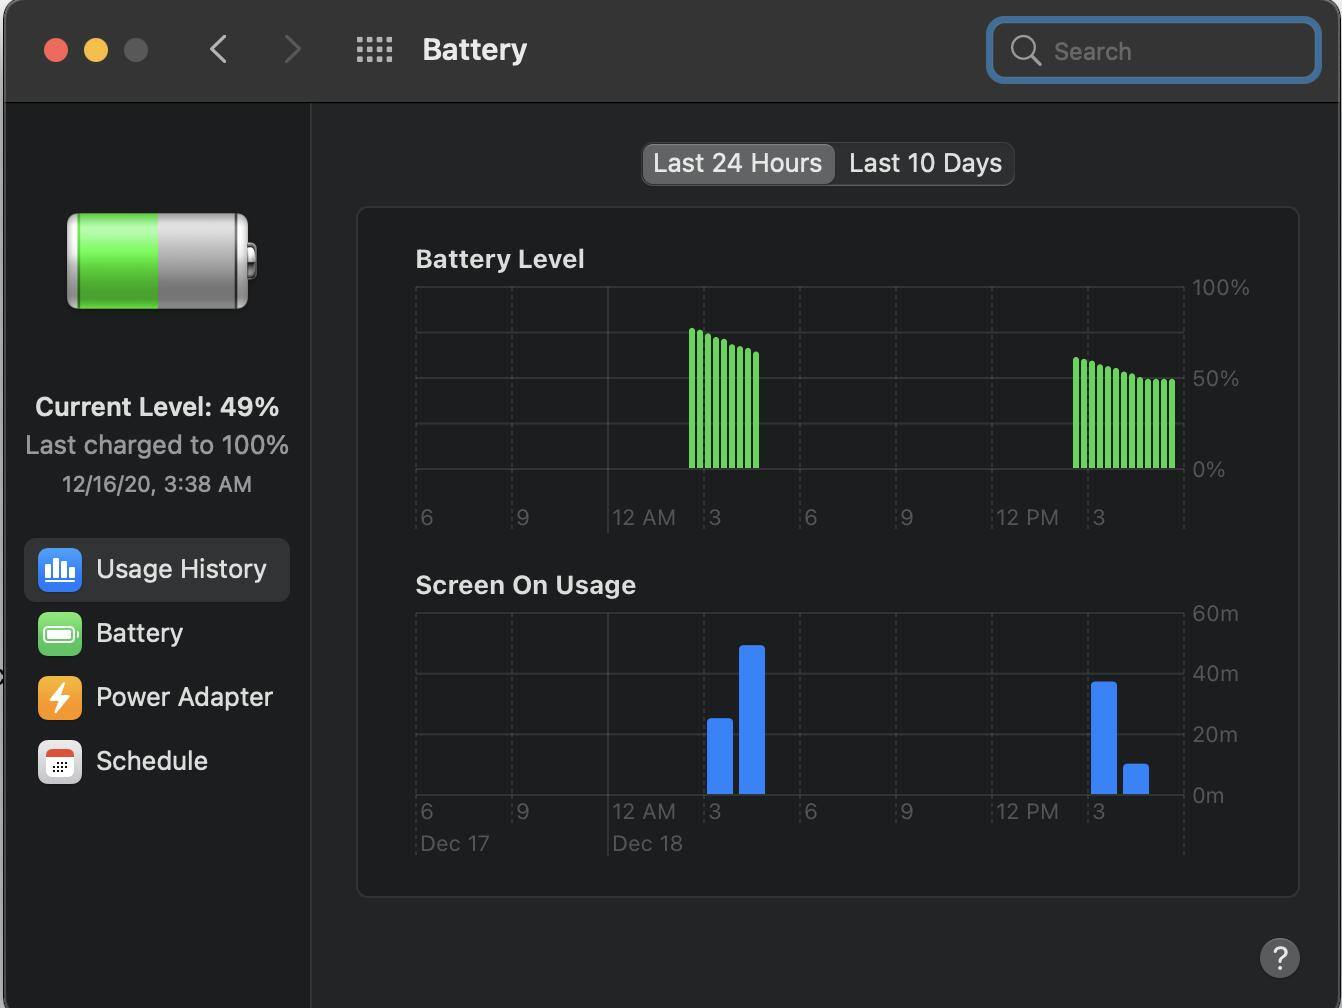1342x1008 pixels.
Task: Open the Schedule calendar icon
Action: coord(60,761)
